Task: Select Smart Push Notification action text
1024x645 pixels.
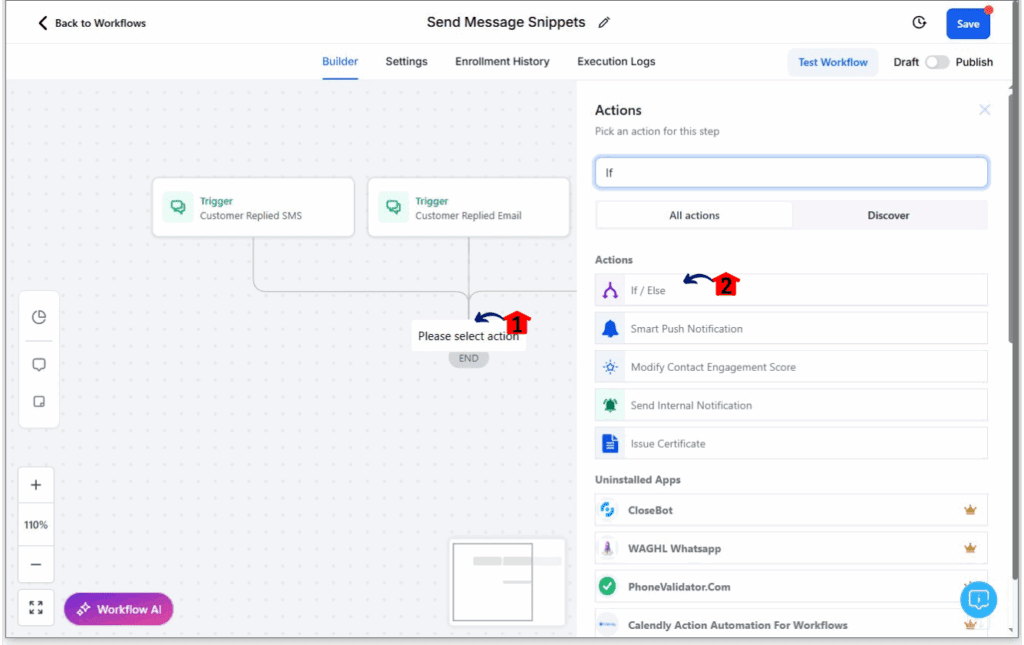Action: click(686, 329)
